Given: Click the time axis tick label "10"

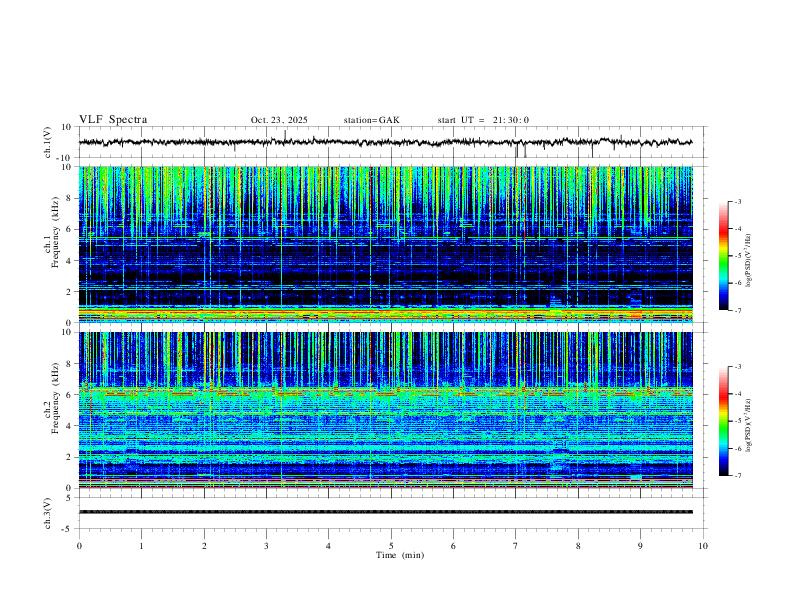Looking at the screenshot, I should pyautogui.click(x=703, y=546).
